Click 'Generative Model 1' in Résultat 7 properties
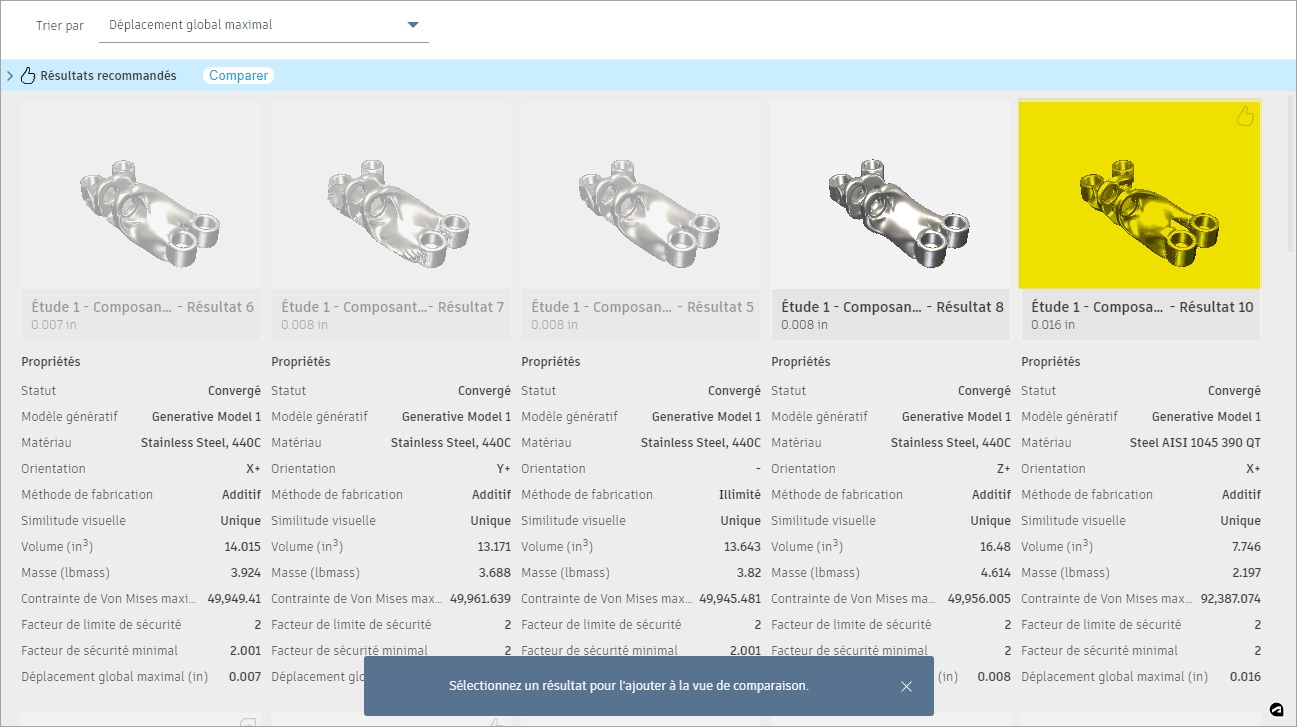Viewport: 1297px width, 727px height. (x=456, y=416)
